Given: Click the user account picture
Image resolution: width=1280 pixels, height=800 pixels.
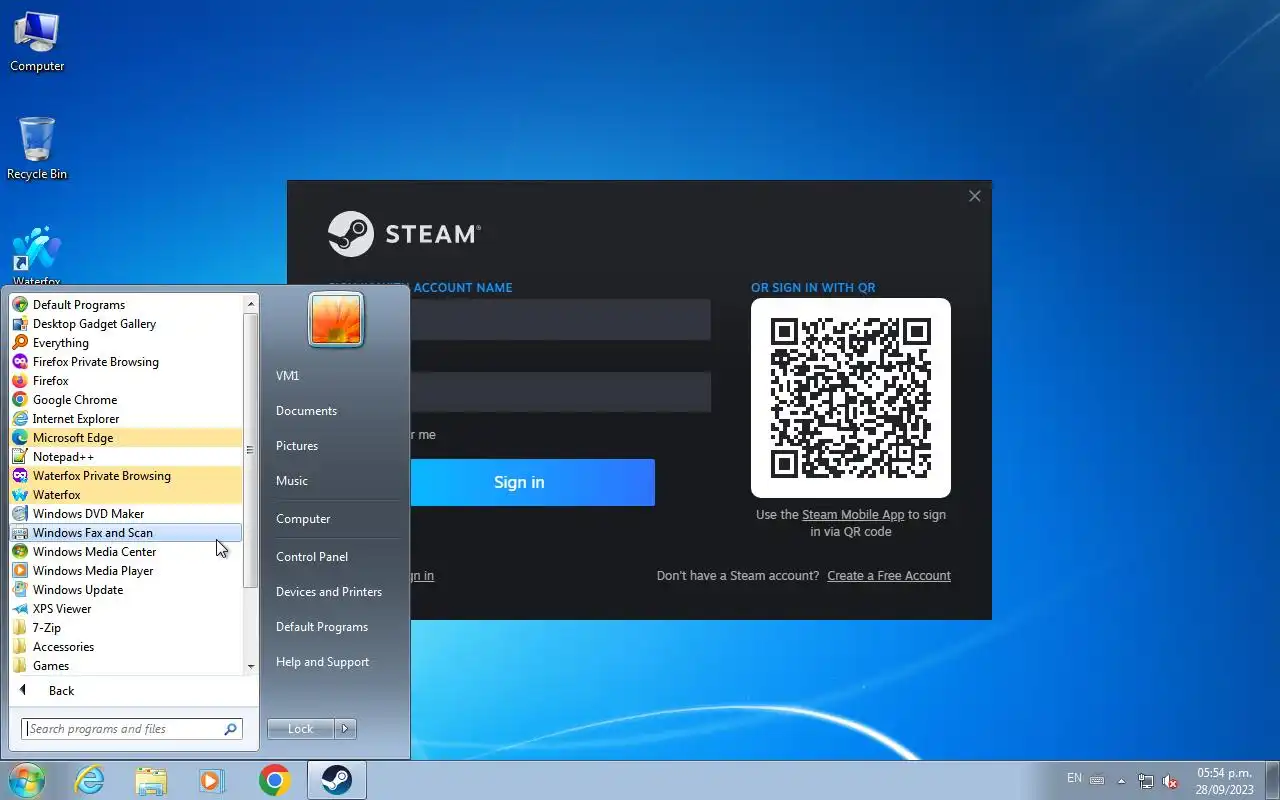Looking at the screenshot, I should point(336,320).
